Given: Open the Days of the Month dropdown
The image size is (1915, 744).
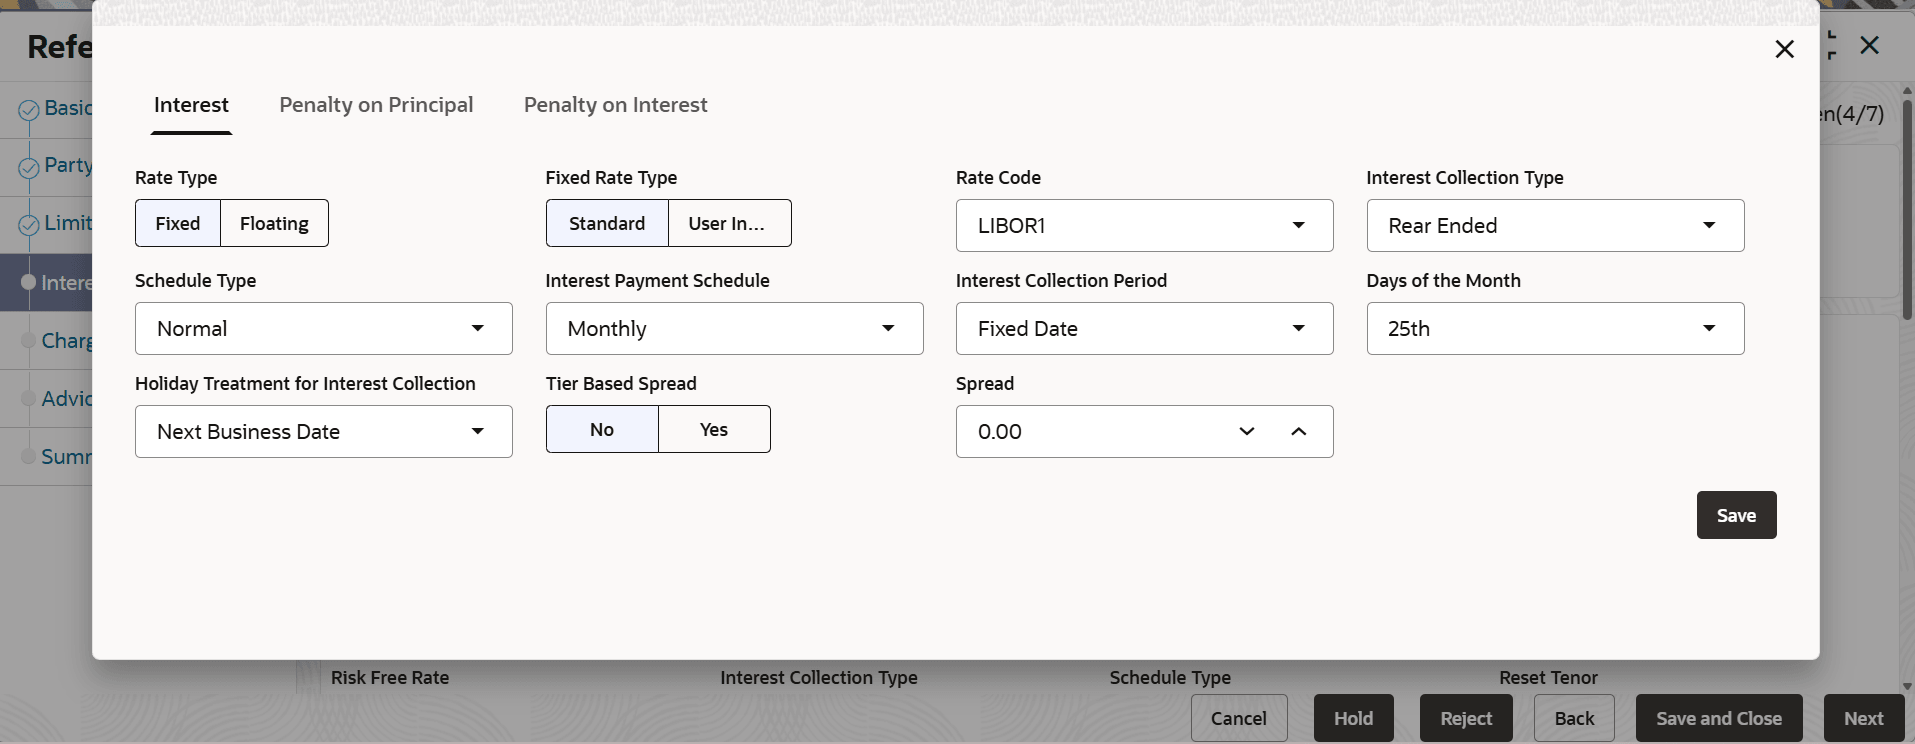Looking at the screenshot, I should click(1555, 329).
